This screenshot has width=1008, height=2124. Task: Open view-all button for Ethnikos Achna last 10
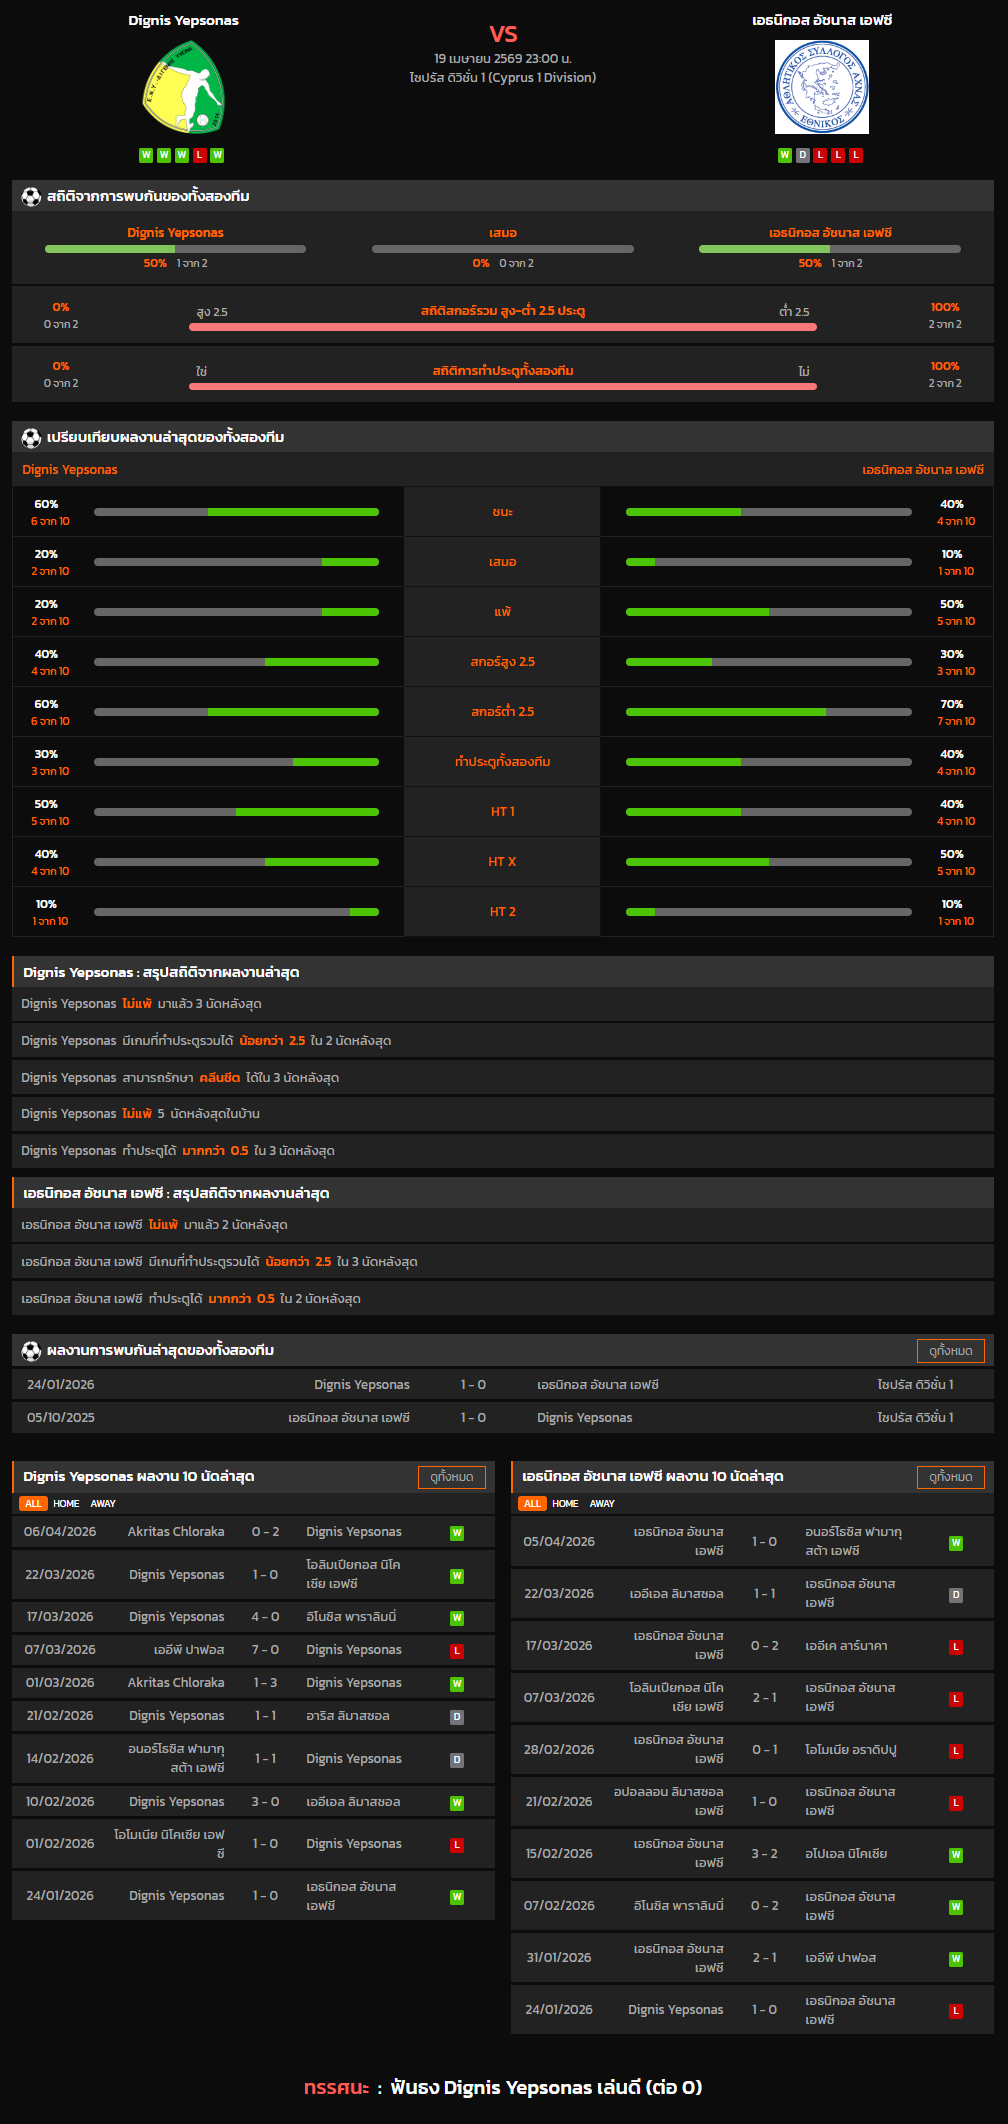(x=950, y=1477)
